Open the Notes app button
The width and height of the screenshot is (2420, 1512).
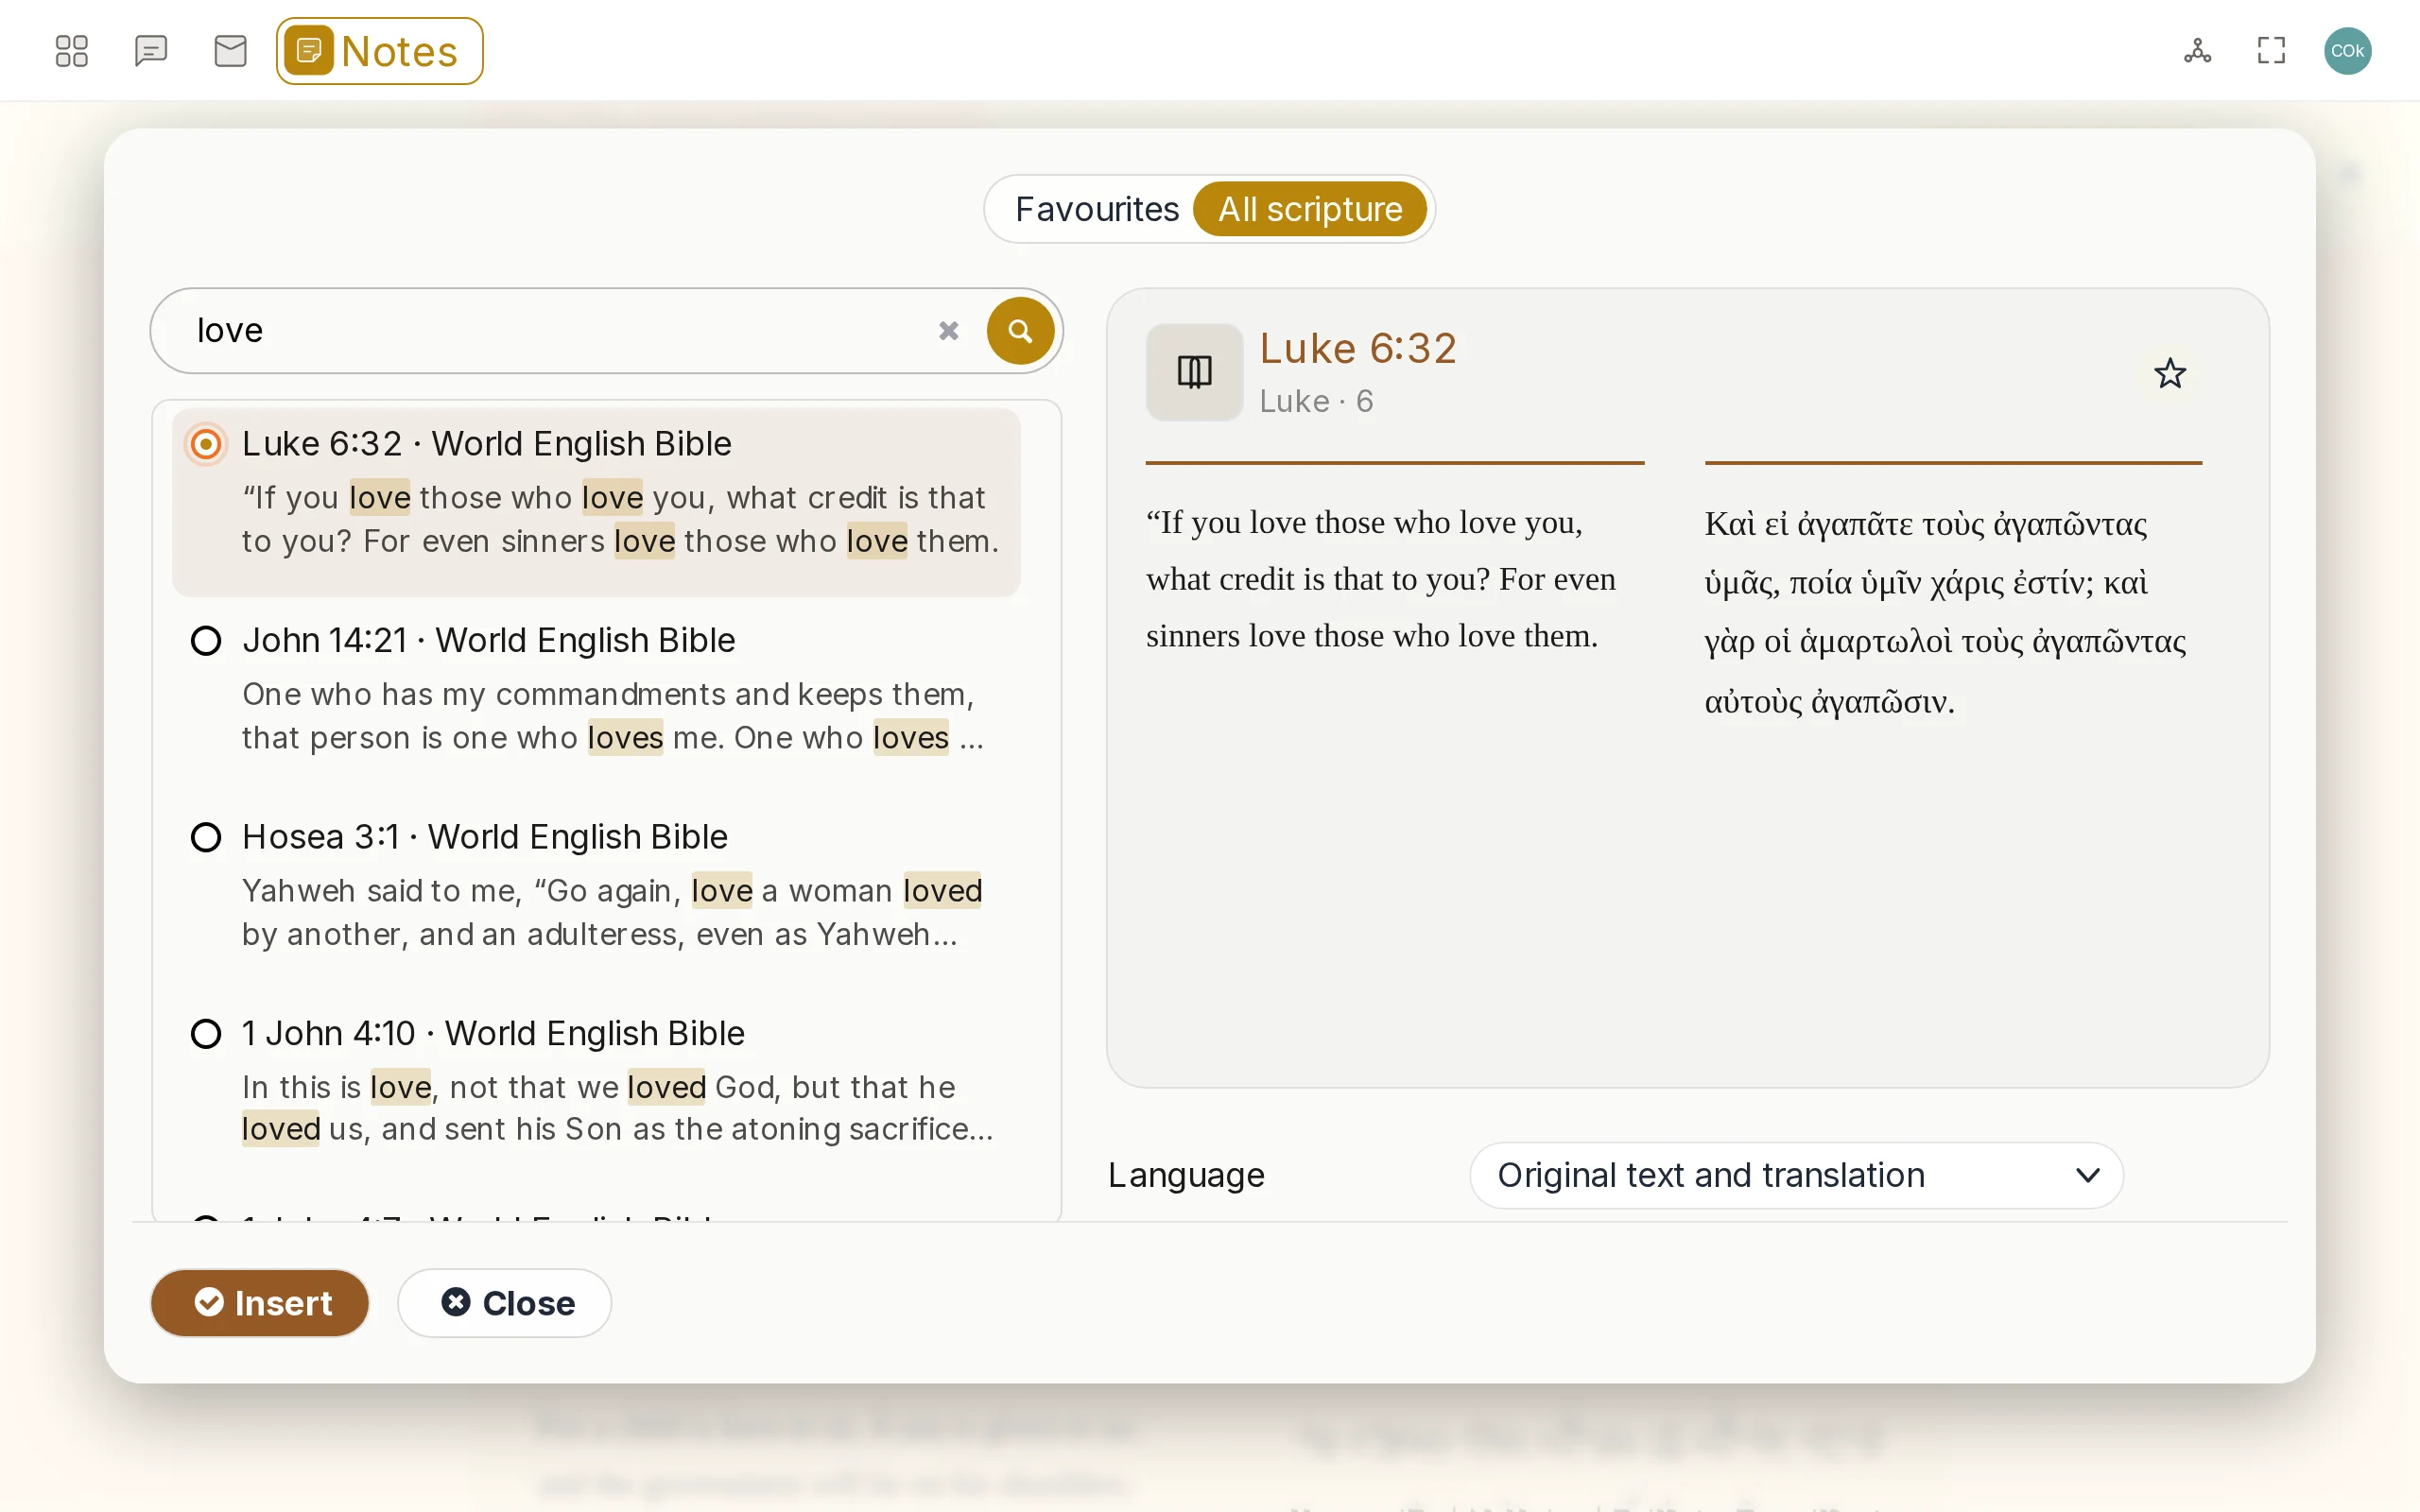[380, 51]
